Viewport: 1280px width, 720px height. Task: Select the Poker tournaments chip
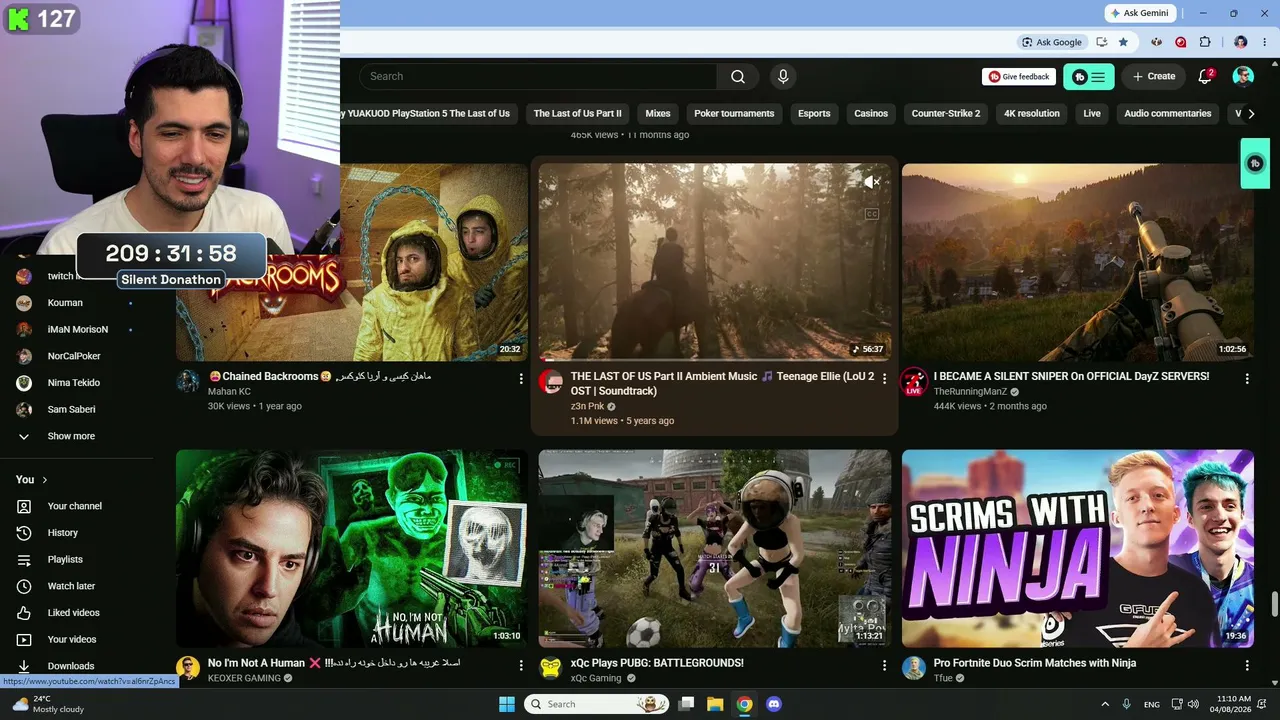734,114
